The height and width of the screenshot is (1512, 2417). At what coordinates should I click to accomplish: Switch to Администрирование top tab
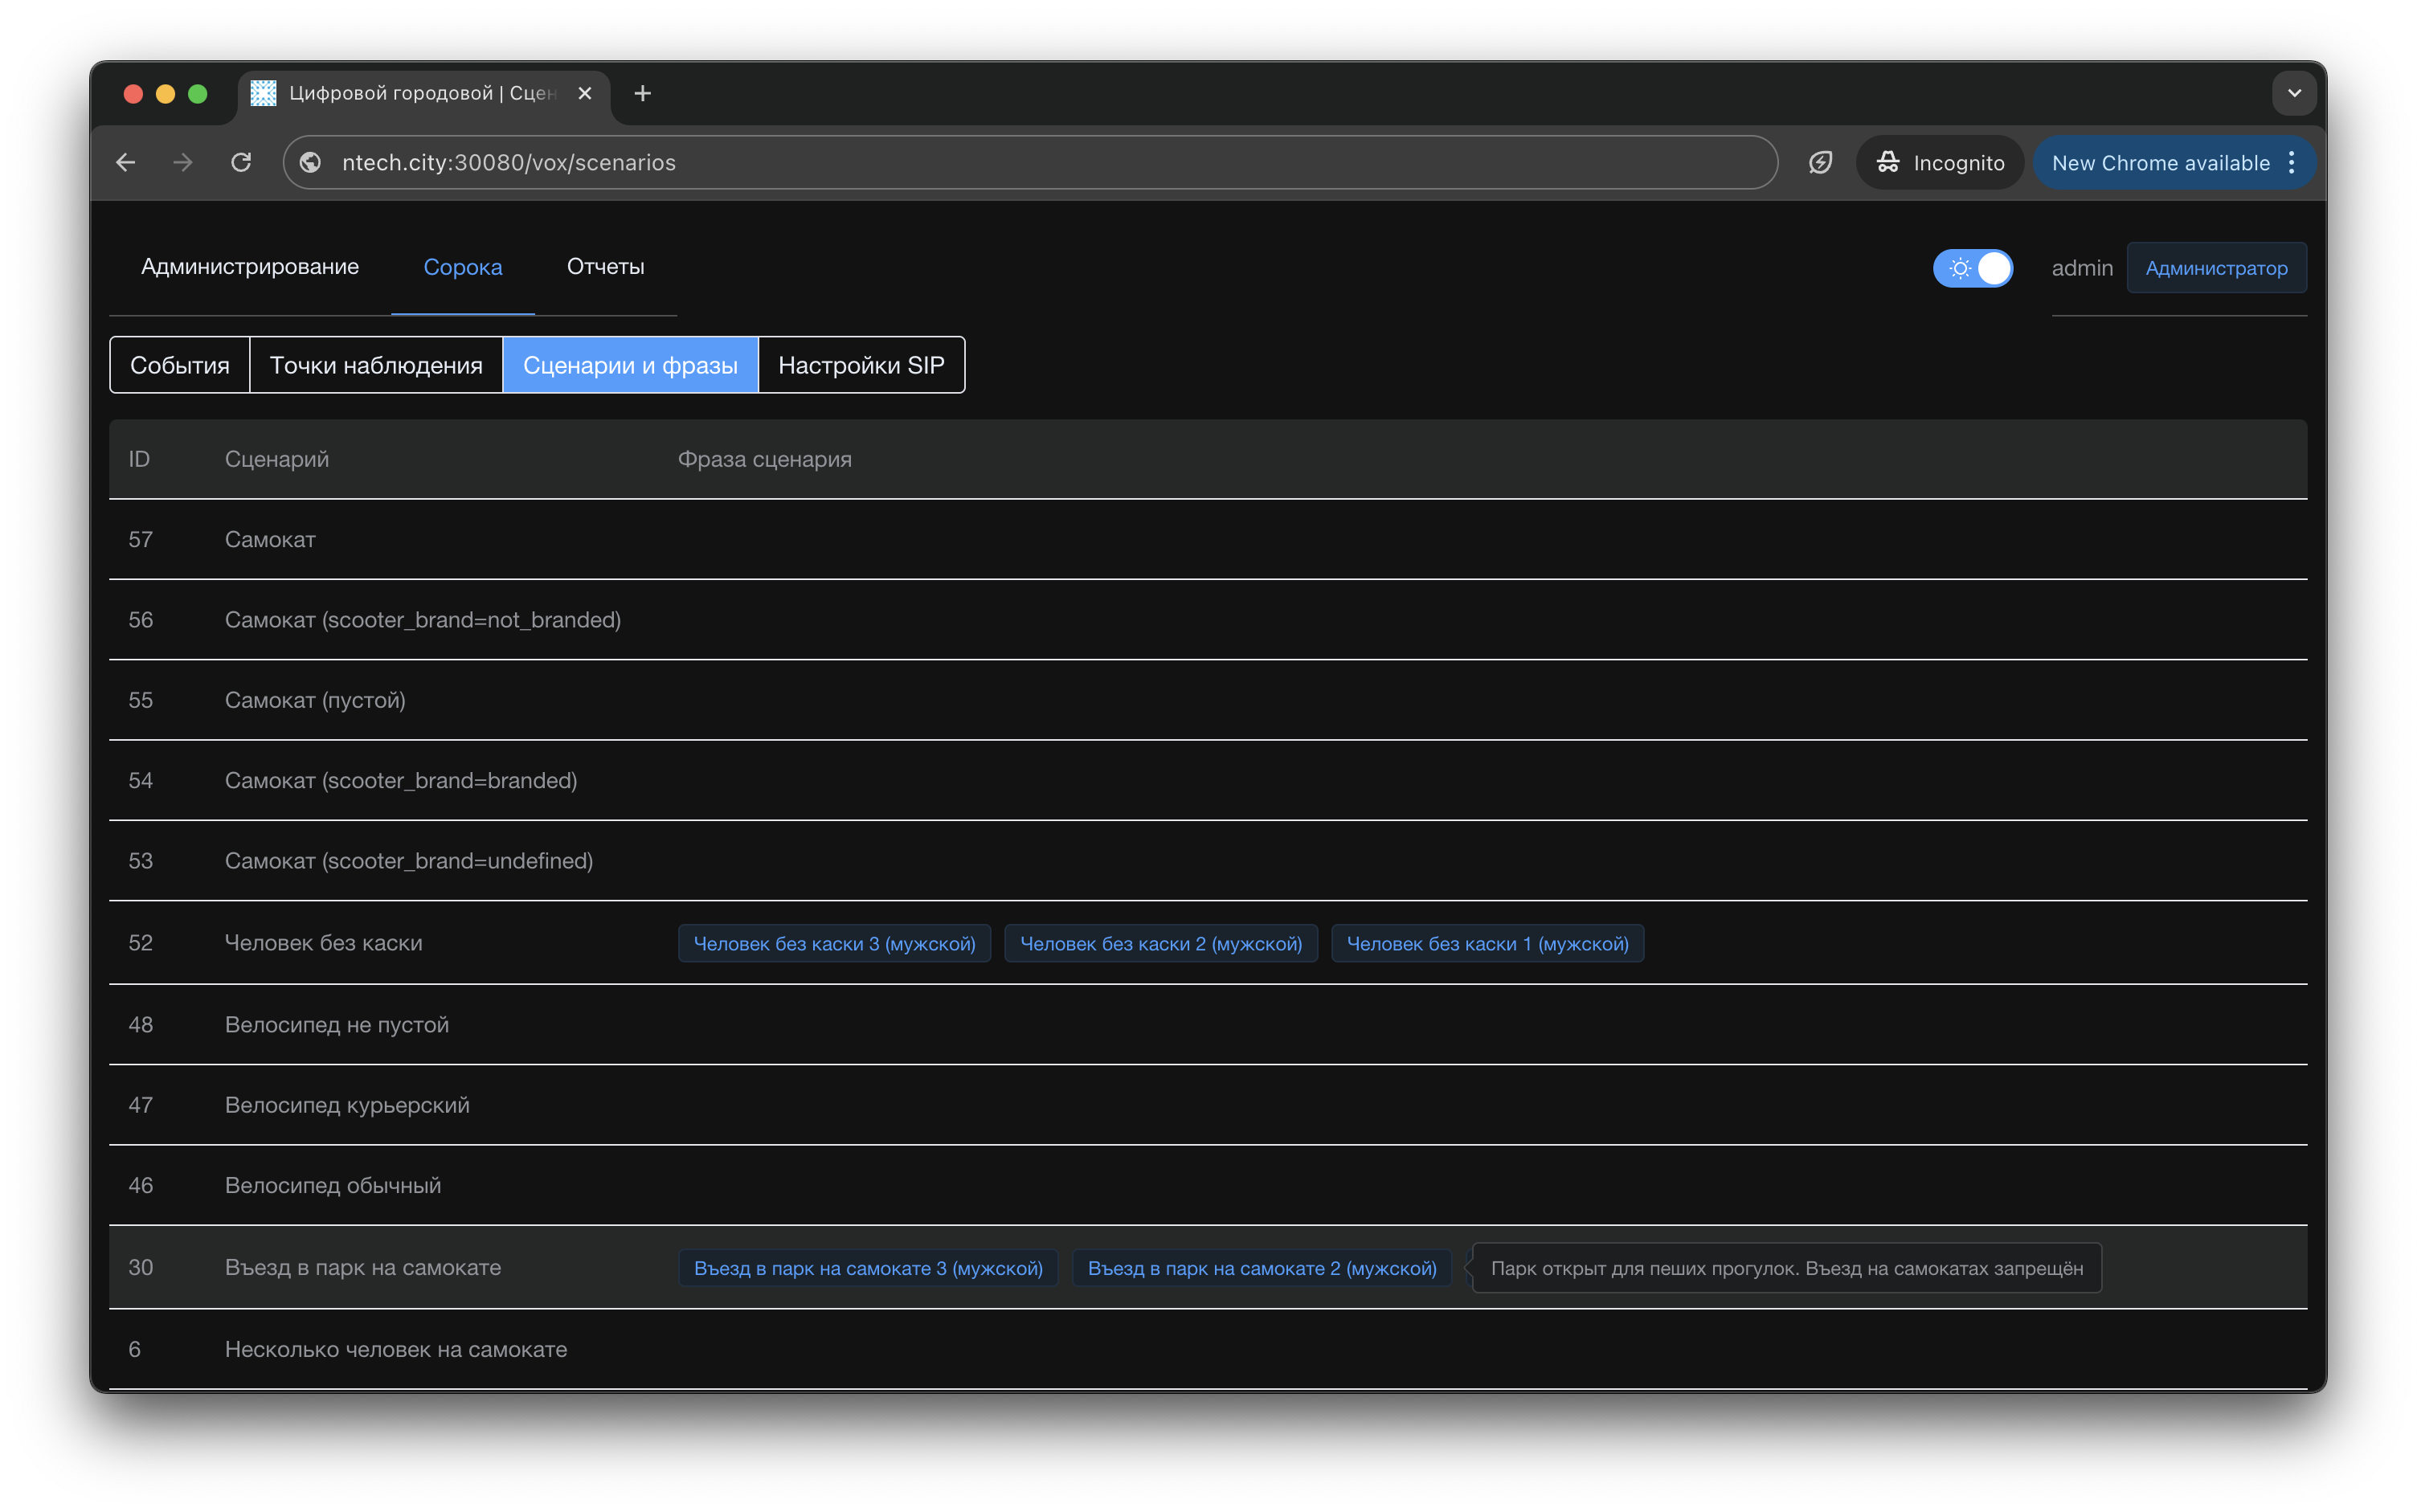pyautogui.click(x=250, y=267)
